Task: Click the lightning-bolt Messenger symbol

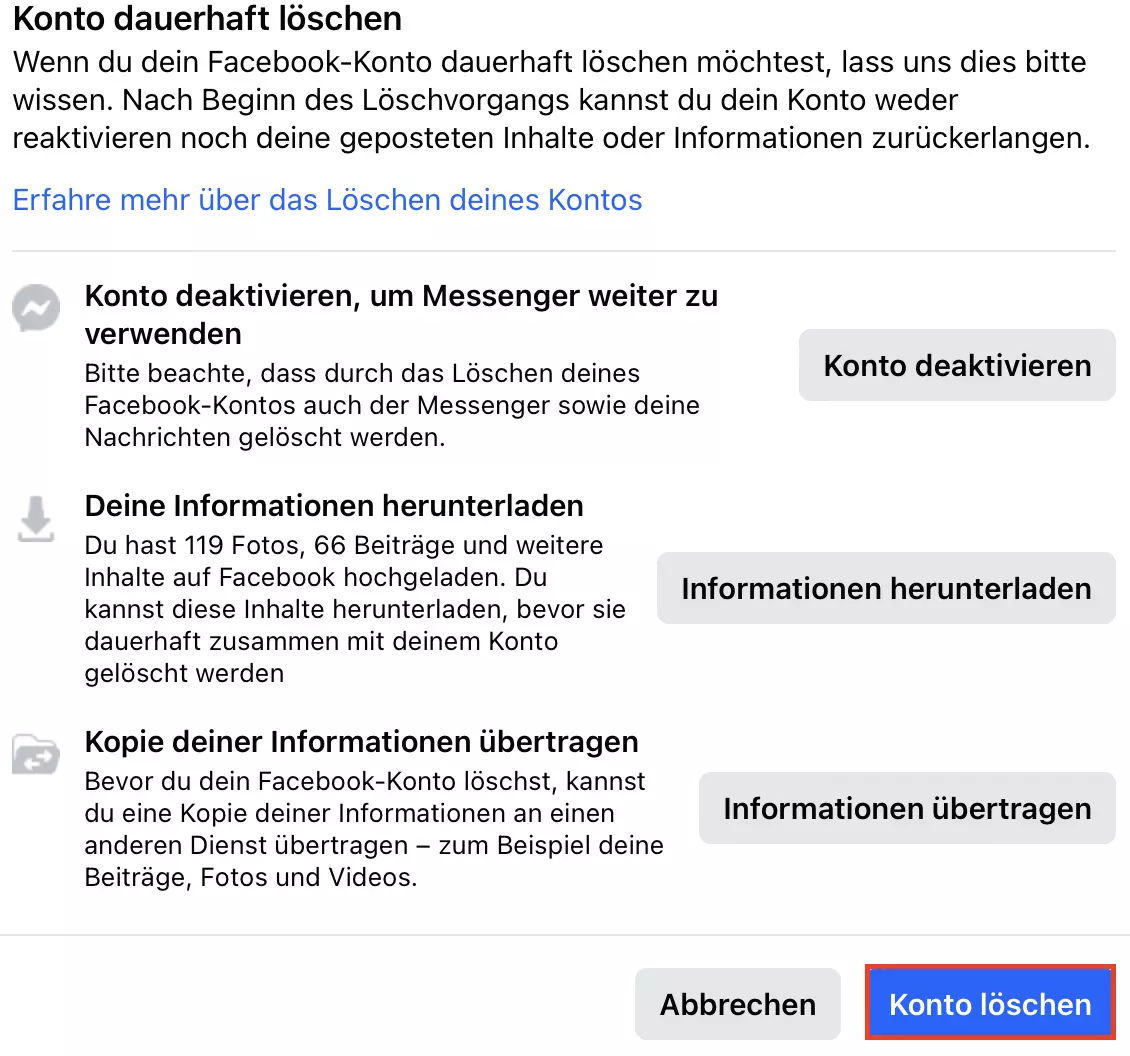Action: click(36, 308)
